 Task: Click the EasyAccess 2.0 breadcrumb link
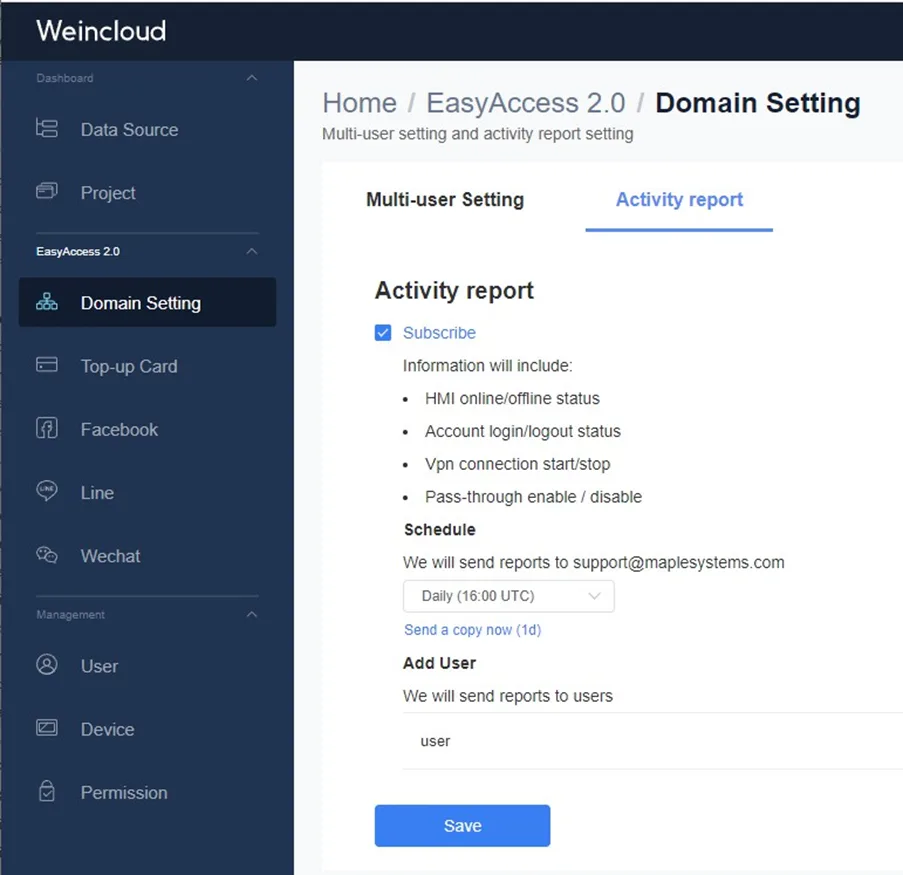525,103
